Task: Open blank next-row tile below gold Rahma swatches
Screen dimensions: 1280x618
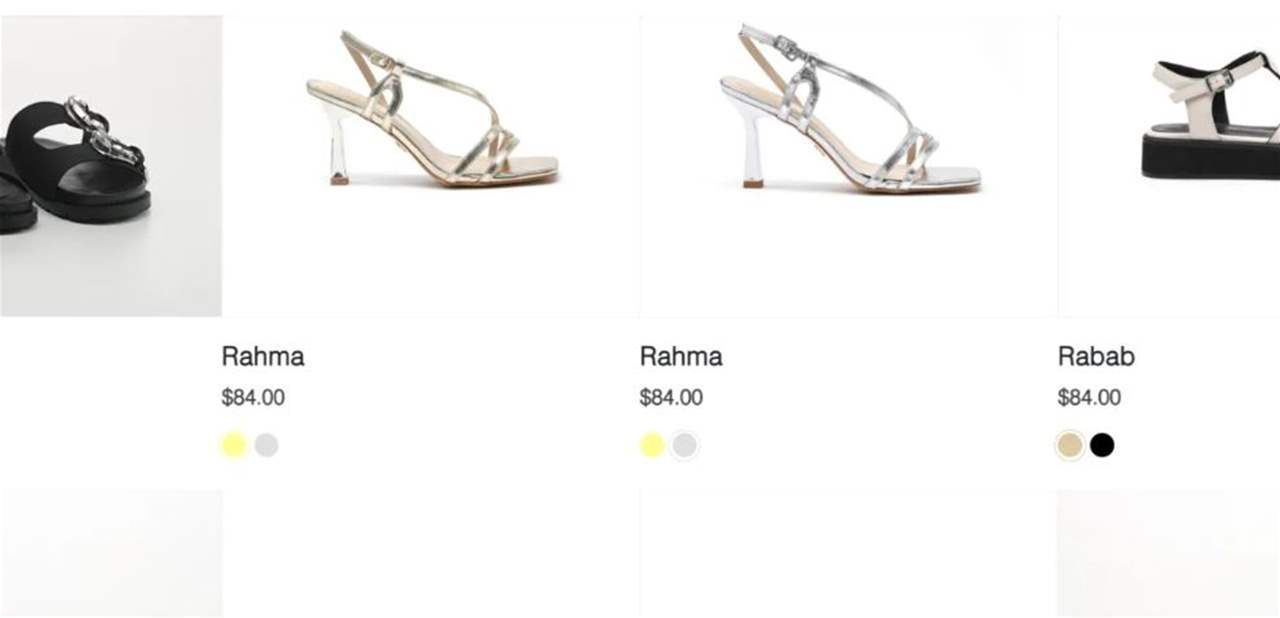Action: [431, 553]
